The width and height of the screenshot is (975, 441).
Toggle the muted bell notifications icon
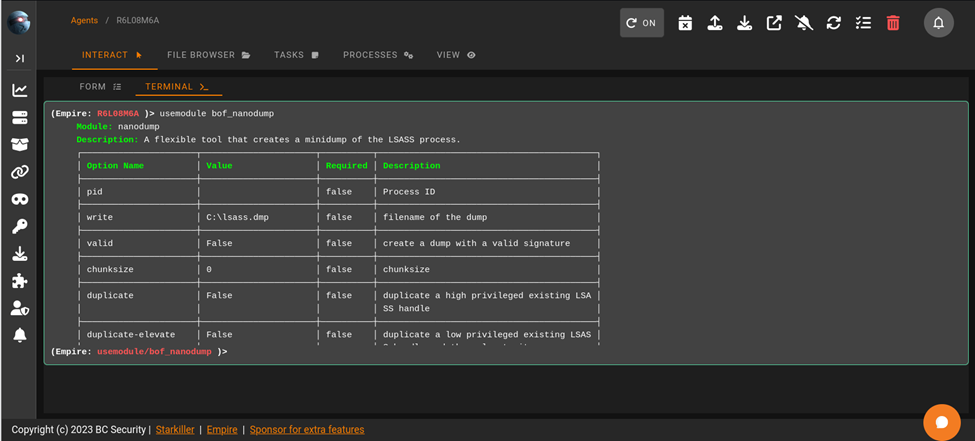tap(804, 23)
